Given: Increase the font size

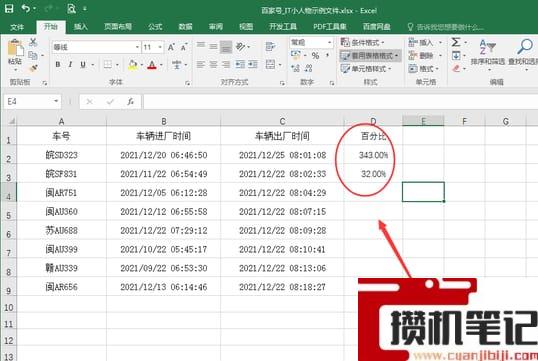Looking at the screenshot, I should click(171, 47).
